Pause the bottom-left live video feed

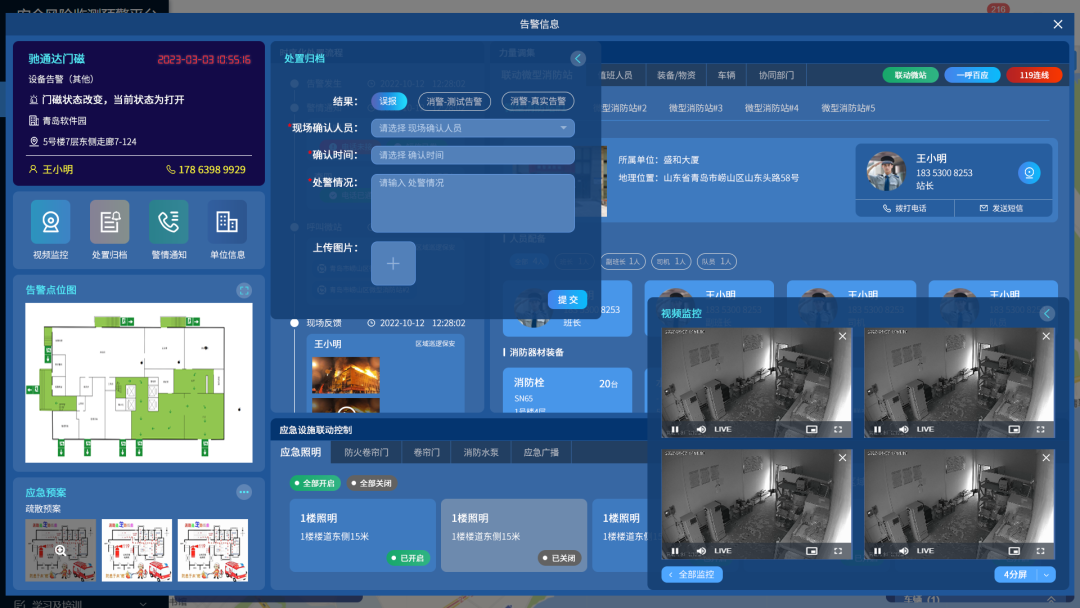(675, 551)
